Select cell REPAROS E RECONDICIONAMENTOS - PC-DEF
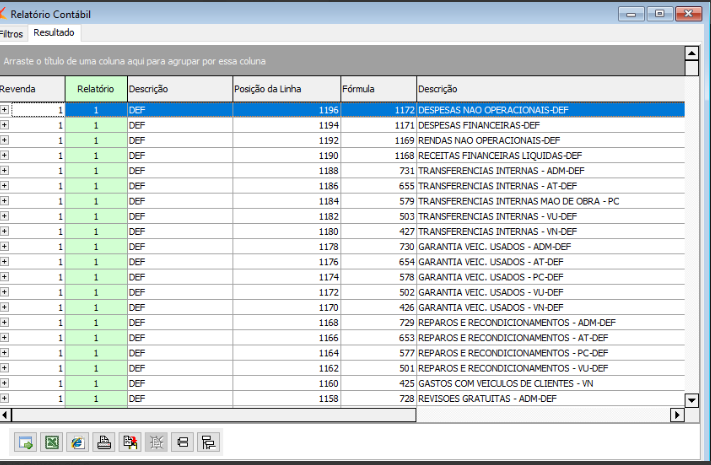 (550, 353)
